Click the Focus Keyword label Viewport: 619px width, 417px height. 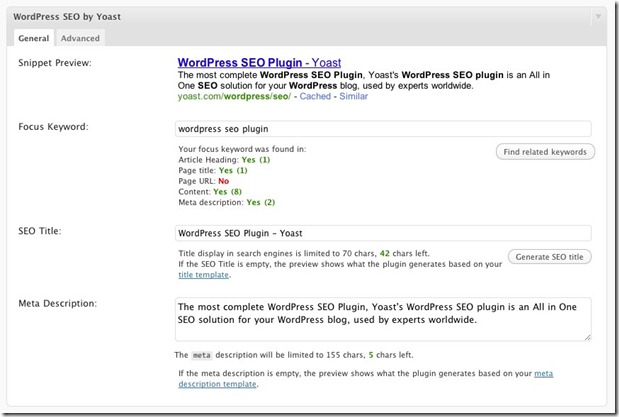pos(53,127)
